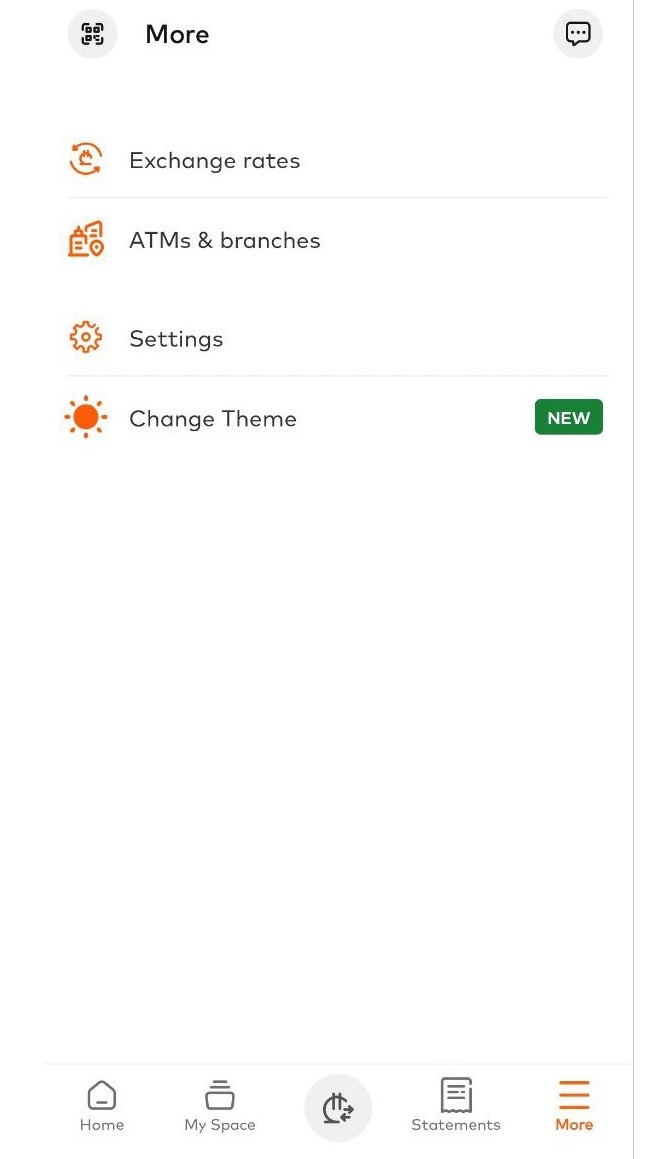Open the Exchange rates menu item
This screenshot has height=1159, width=653.
(215, 161)
